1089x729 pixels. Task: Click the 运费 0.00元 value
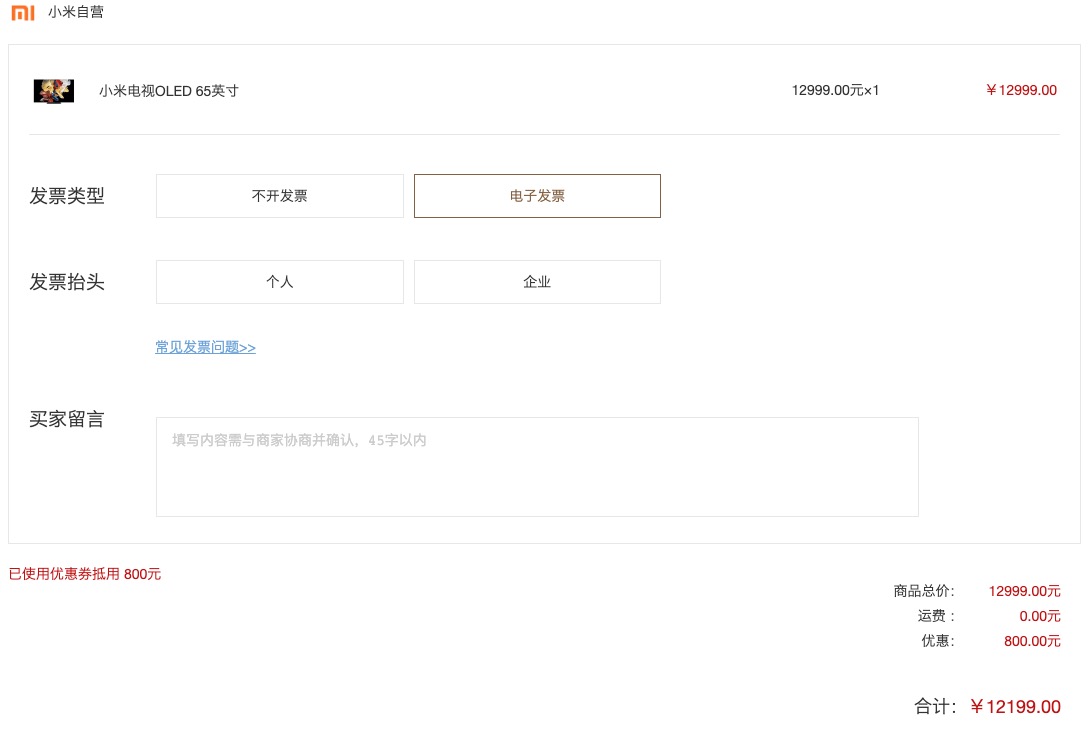coord(1040,616)
